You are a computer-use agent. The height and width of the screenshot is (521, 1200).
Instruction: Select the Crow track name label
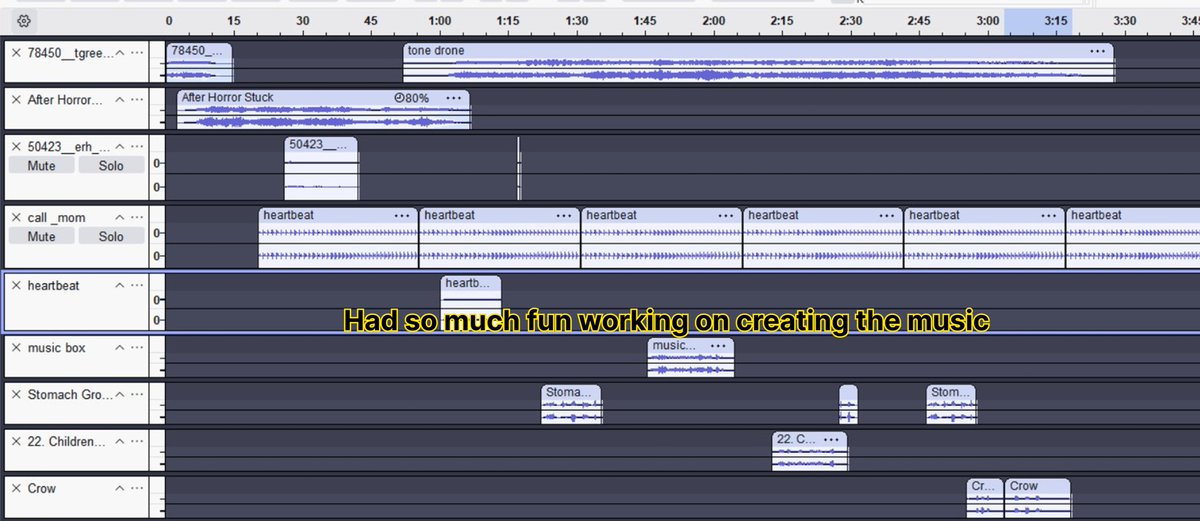coord(42,489)
